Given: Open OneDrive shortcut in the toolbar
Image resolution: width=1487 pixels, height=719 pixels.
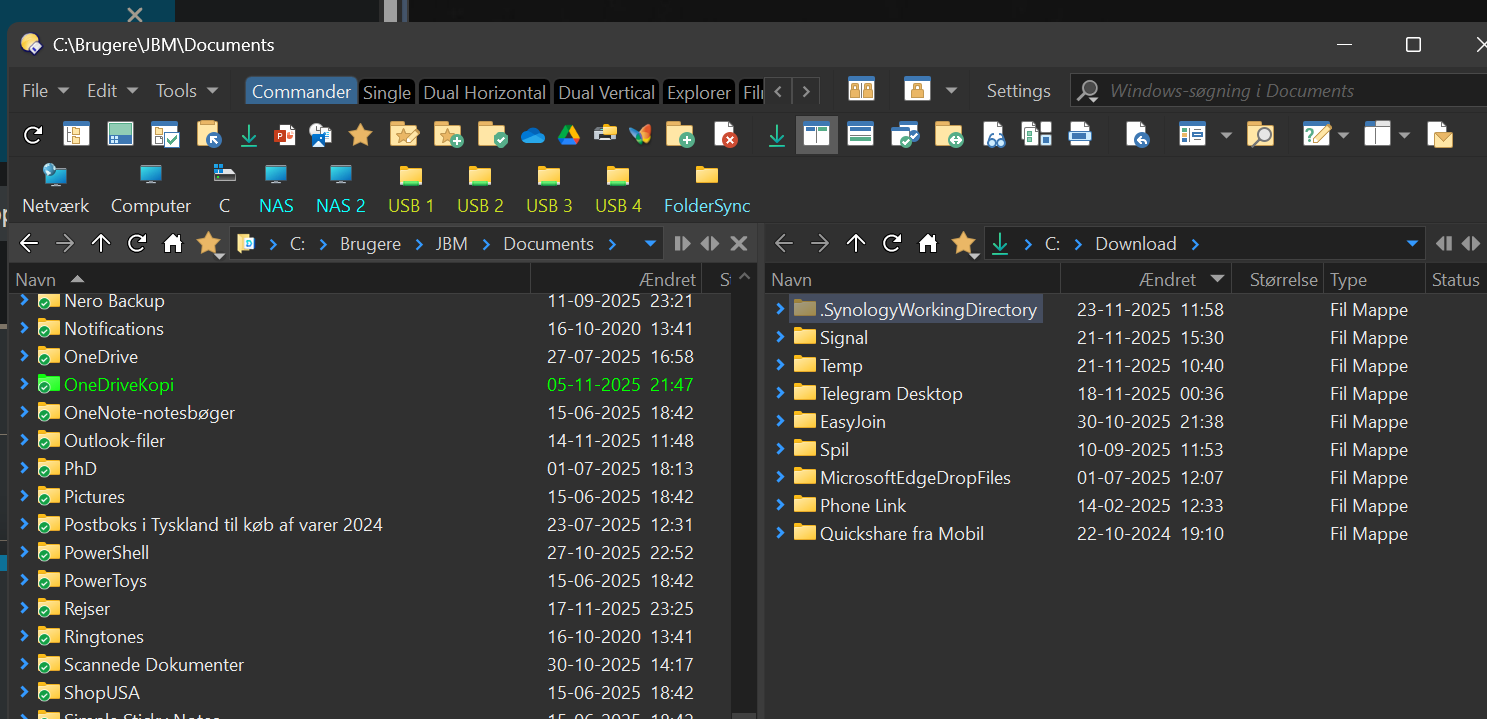Looking at the screenshot, I should [533, 135].
